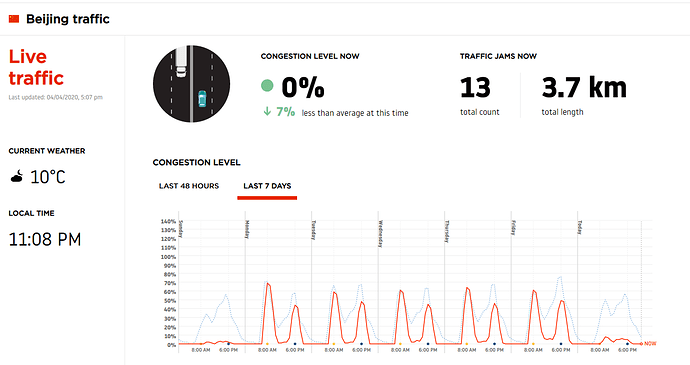Click the white truck in the road illustration
The height and width of the screenshot is (365, 690).
click(181, 62)
